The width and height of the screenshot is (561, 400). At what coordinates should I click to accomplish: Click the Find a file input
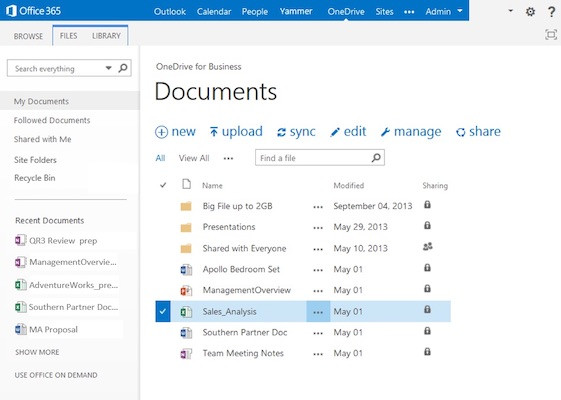pyautogui.click(x=320, y=158)
